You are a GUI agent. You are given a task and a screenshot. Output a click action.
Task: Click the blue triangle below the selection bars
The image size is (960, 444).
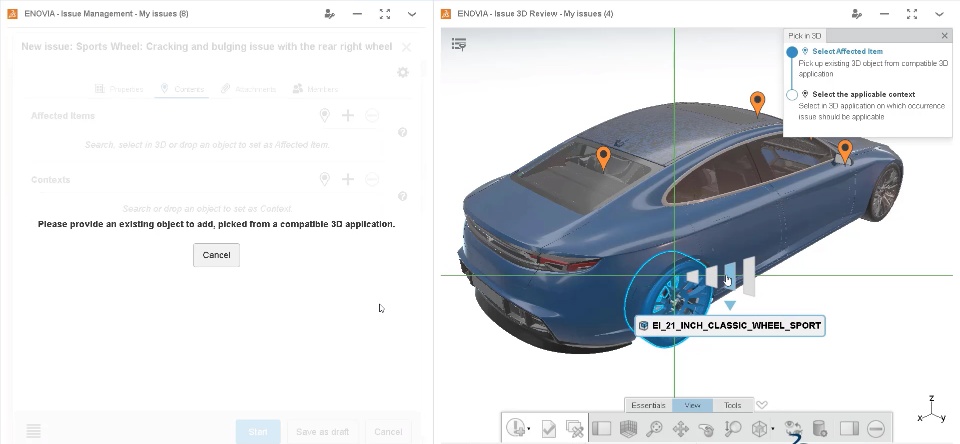click(x=730, y=305)
